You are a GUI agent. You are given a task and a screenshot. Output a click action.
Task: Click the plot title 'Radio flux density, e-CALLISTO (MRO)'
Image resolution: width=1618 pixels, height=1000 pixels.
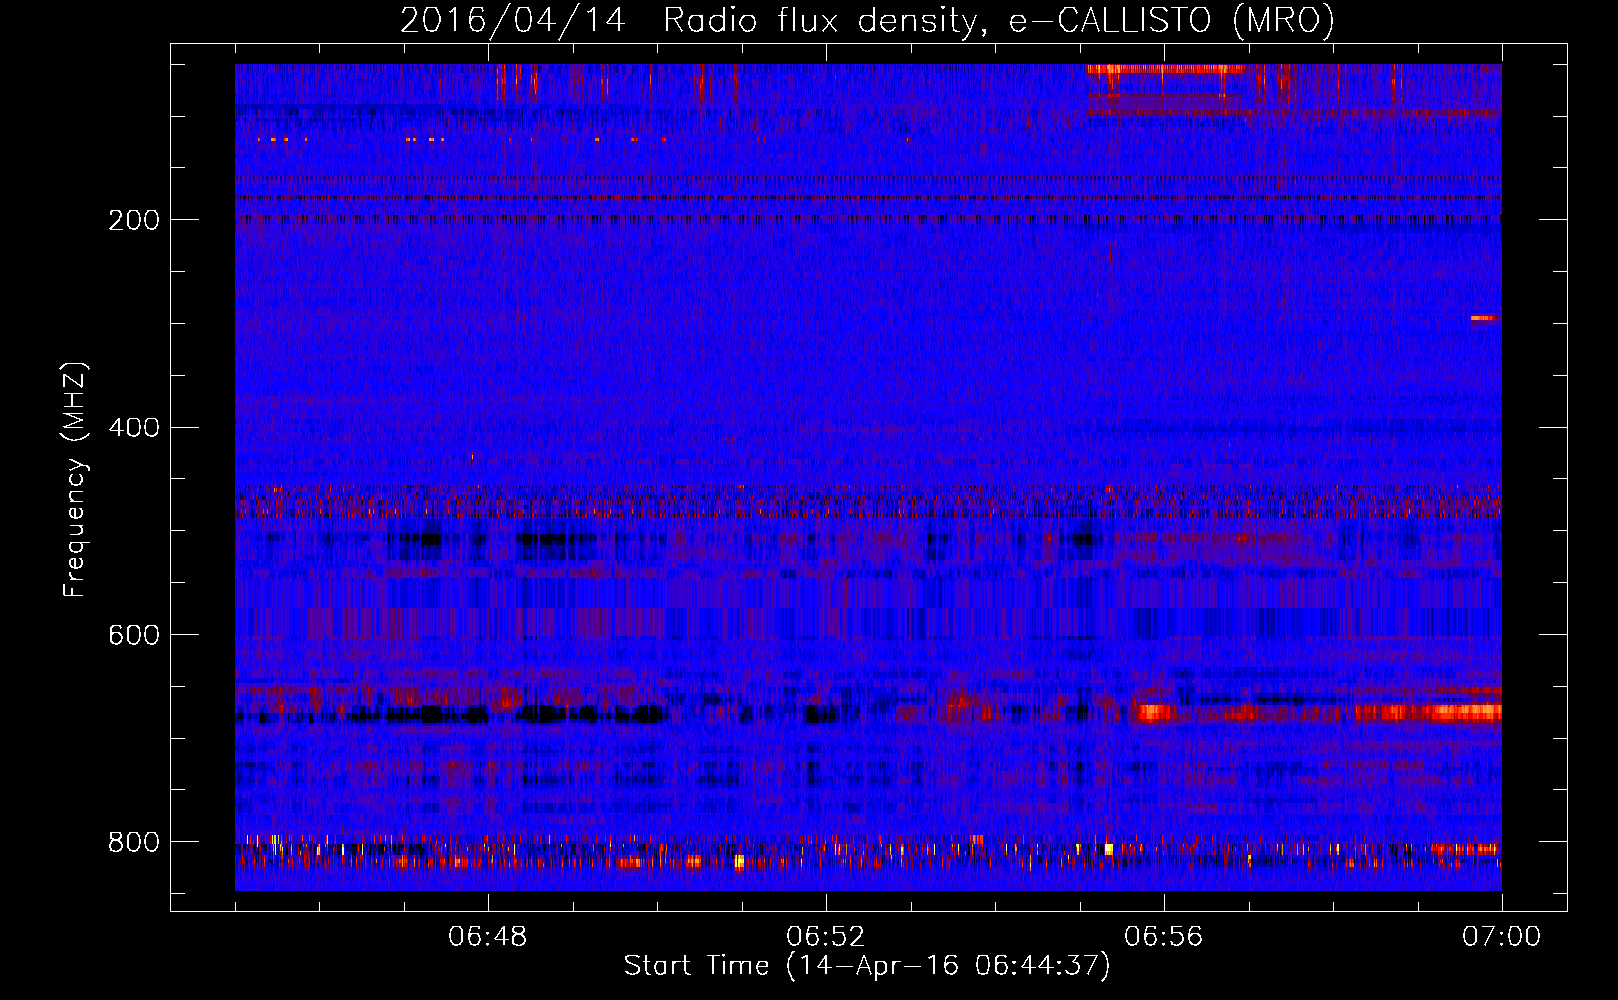click(998, 21)
